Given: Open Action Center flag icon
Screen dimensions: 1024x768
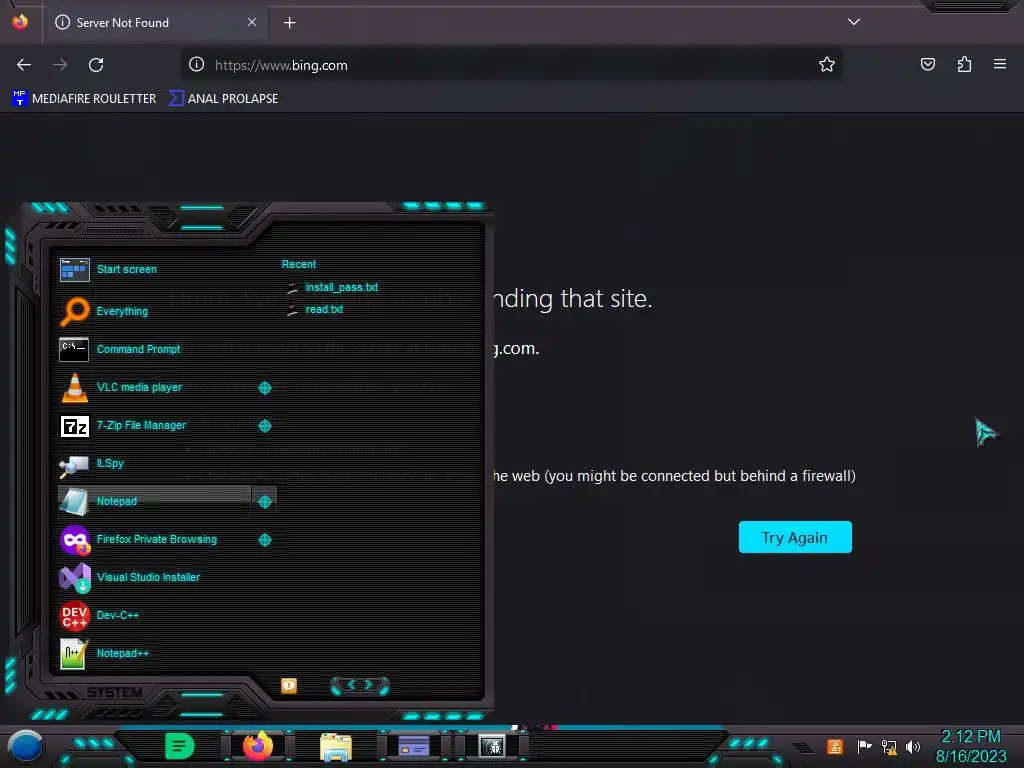Looking at the screenshot, I should tap(864, 746).
